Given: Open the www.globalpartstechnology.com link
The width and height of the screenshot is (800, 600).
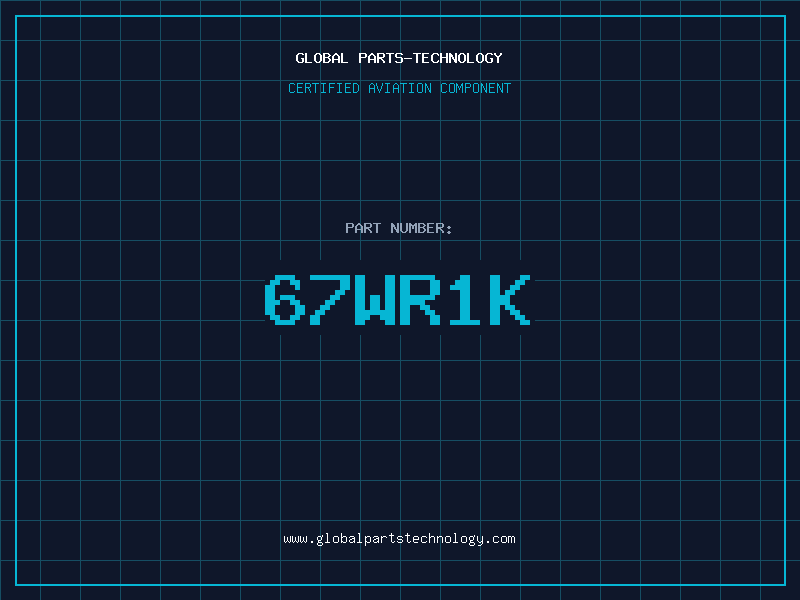Looking at the screenshot, I should [399, 539].
